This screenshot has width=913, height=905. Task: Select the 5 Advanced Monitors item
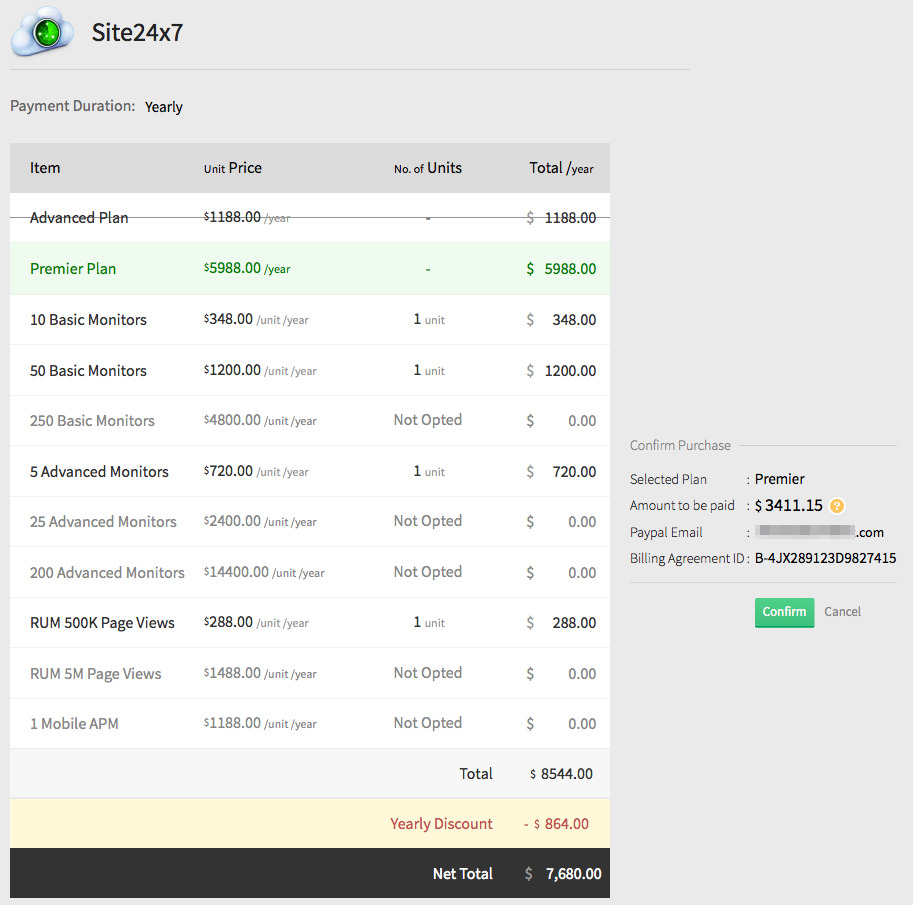coord(99,471)
